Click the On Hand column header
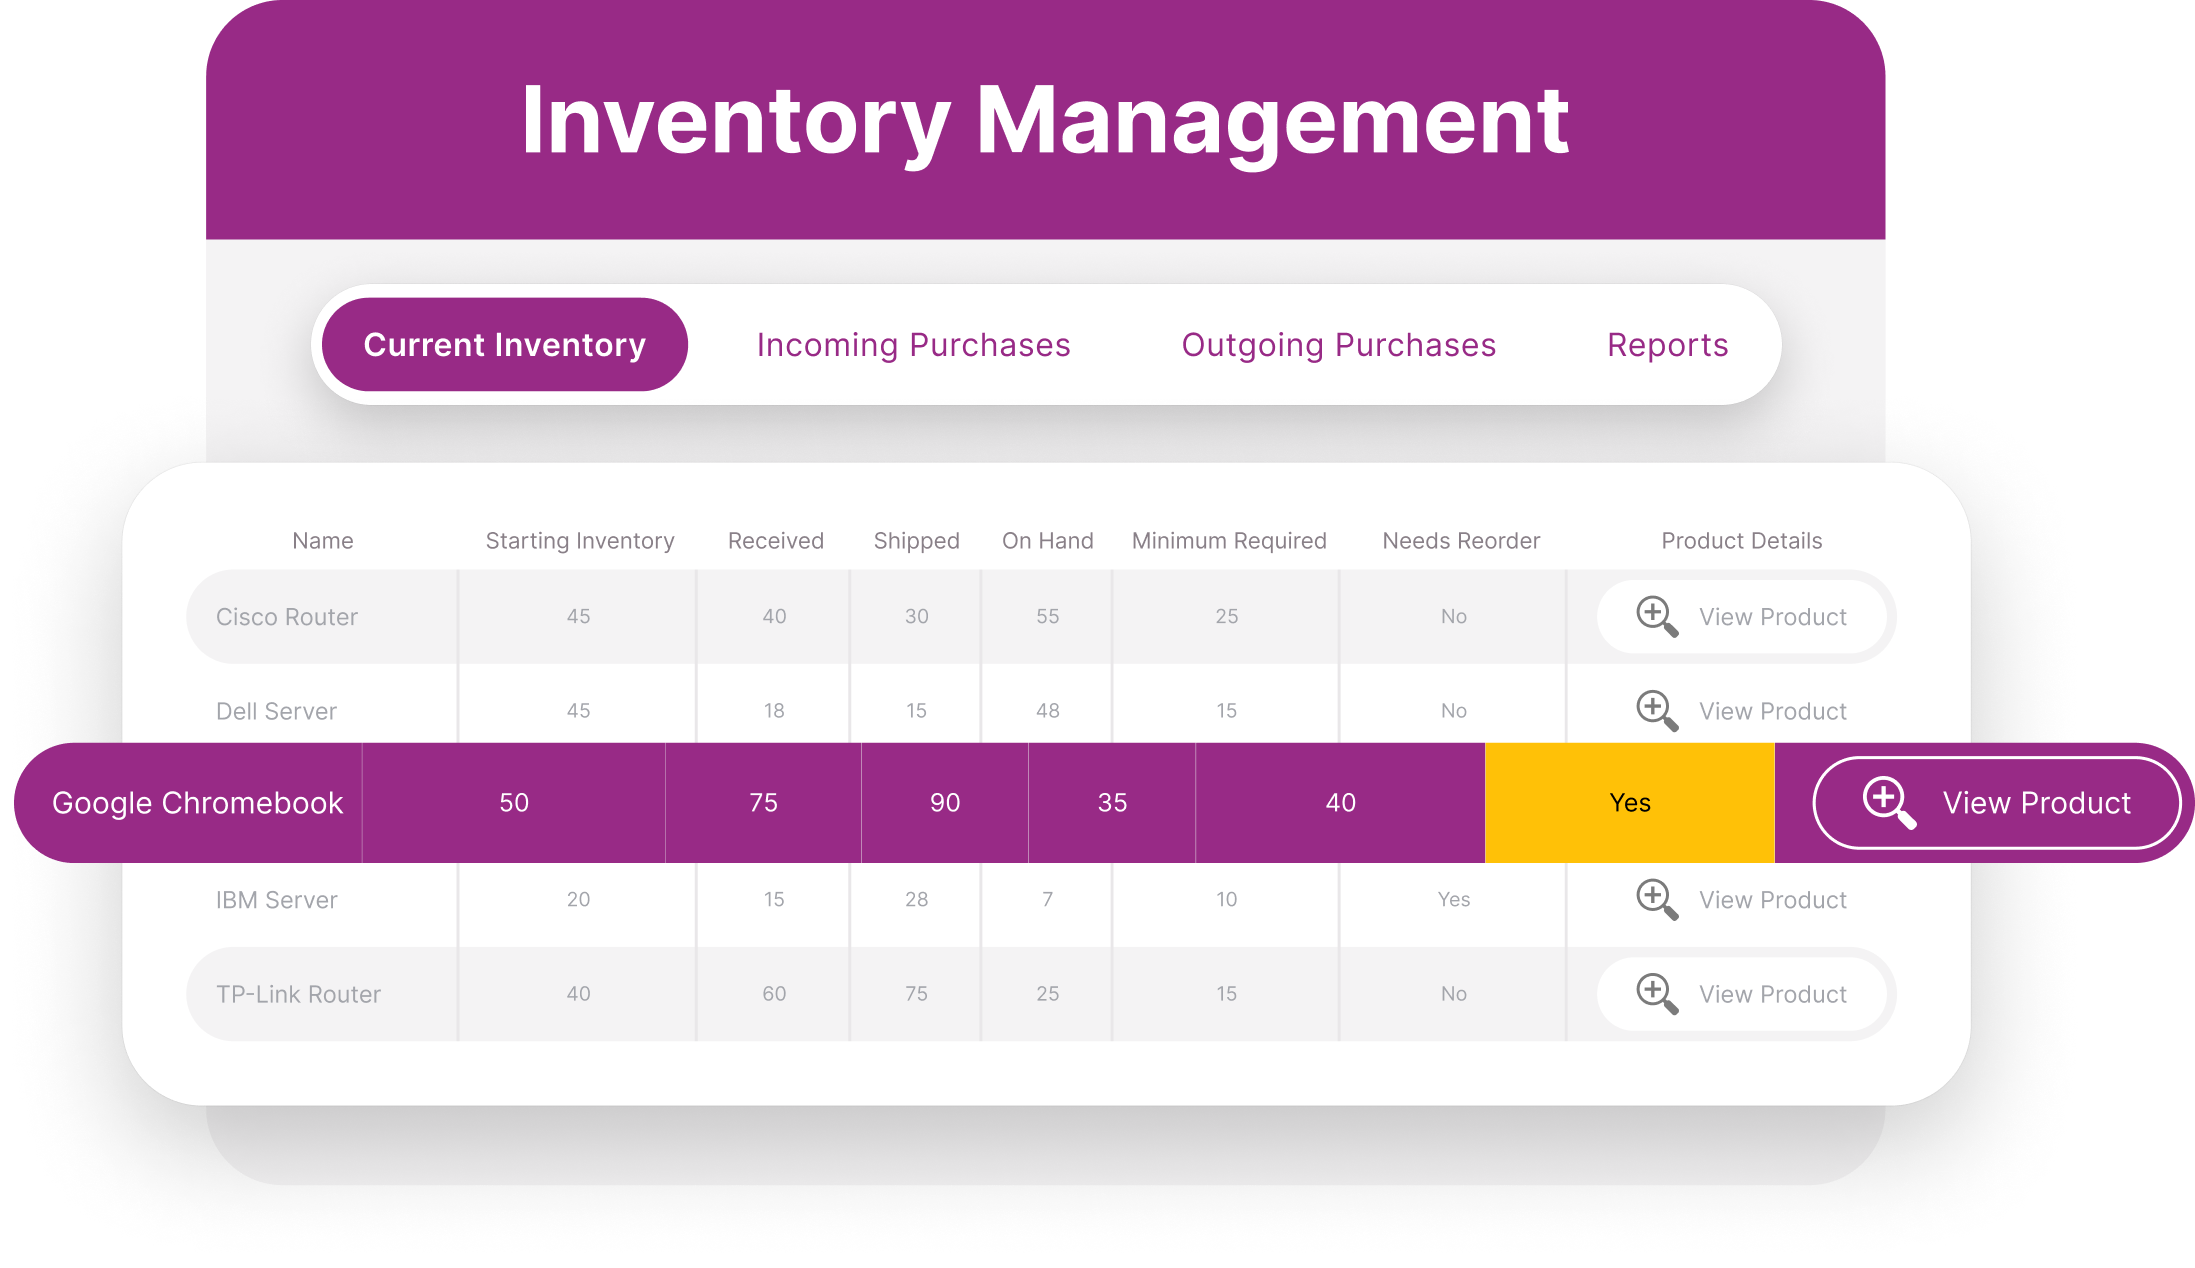 1047,541
